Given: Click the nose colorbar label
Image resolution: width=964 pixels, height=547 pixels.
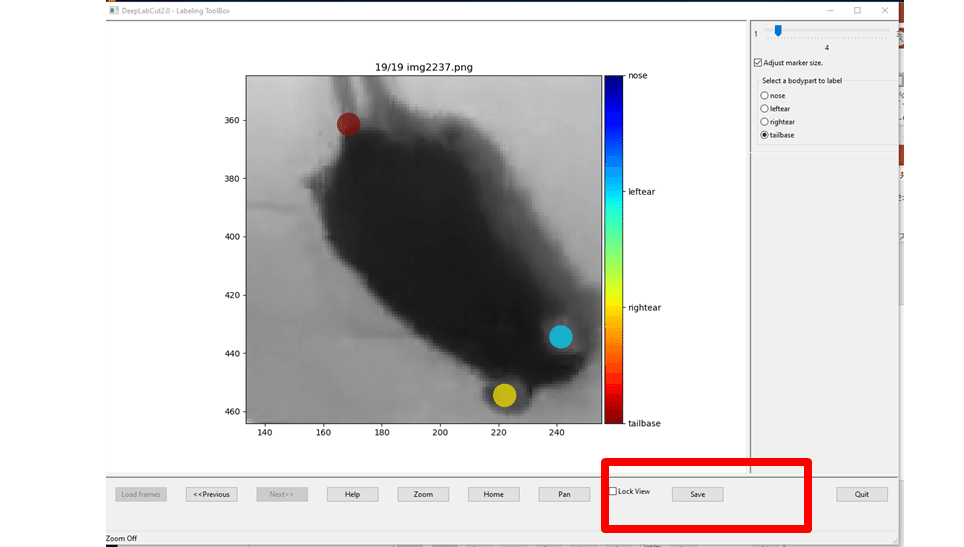Looking at the screenshot, I should coord(638,76).
